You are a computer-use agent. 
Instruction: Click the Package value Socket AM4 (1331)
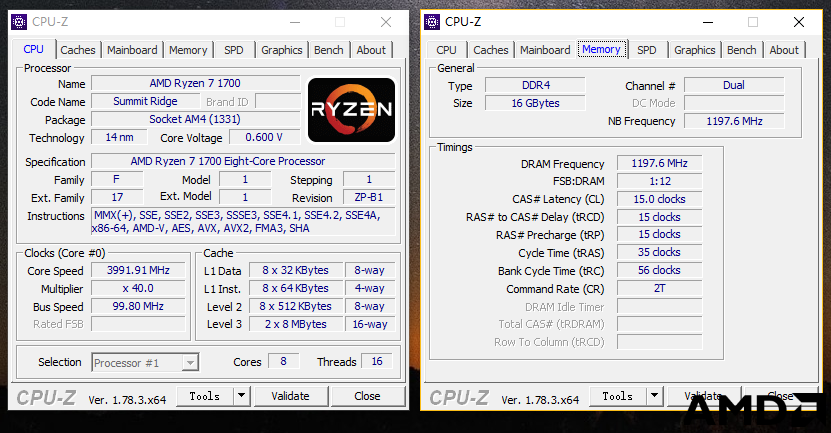click(x=196, y=119)
